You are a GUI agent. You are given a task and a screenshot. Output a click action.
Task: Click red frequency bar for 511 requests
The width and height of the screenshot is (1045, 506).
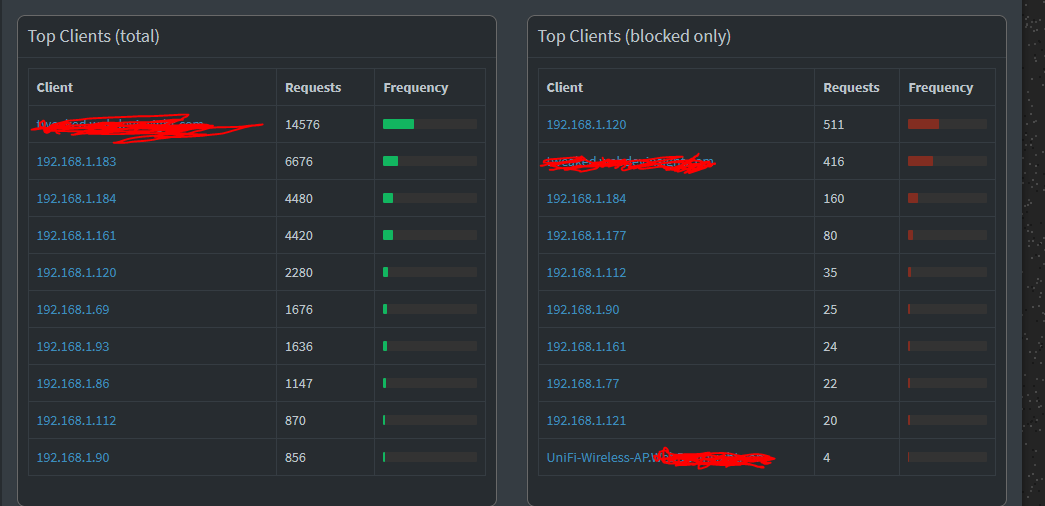click(x=923, y=124)
